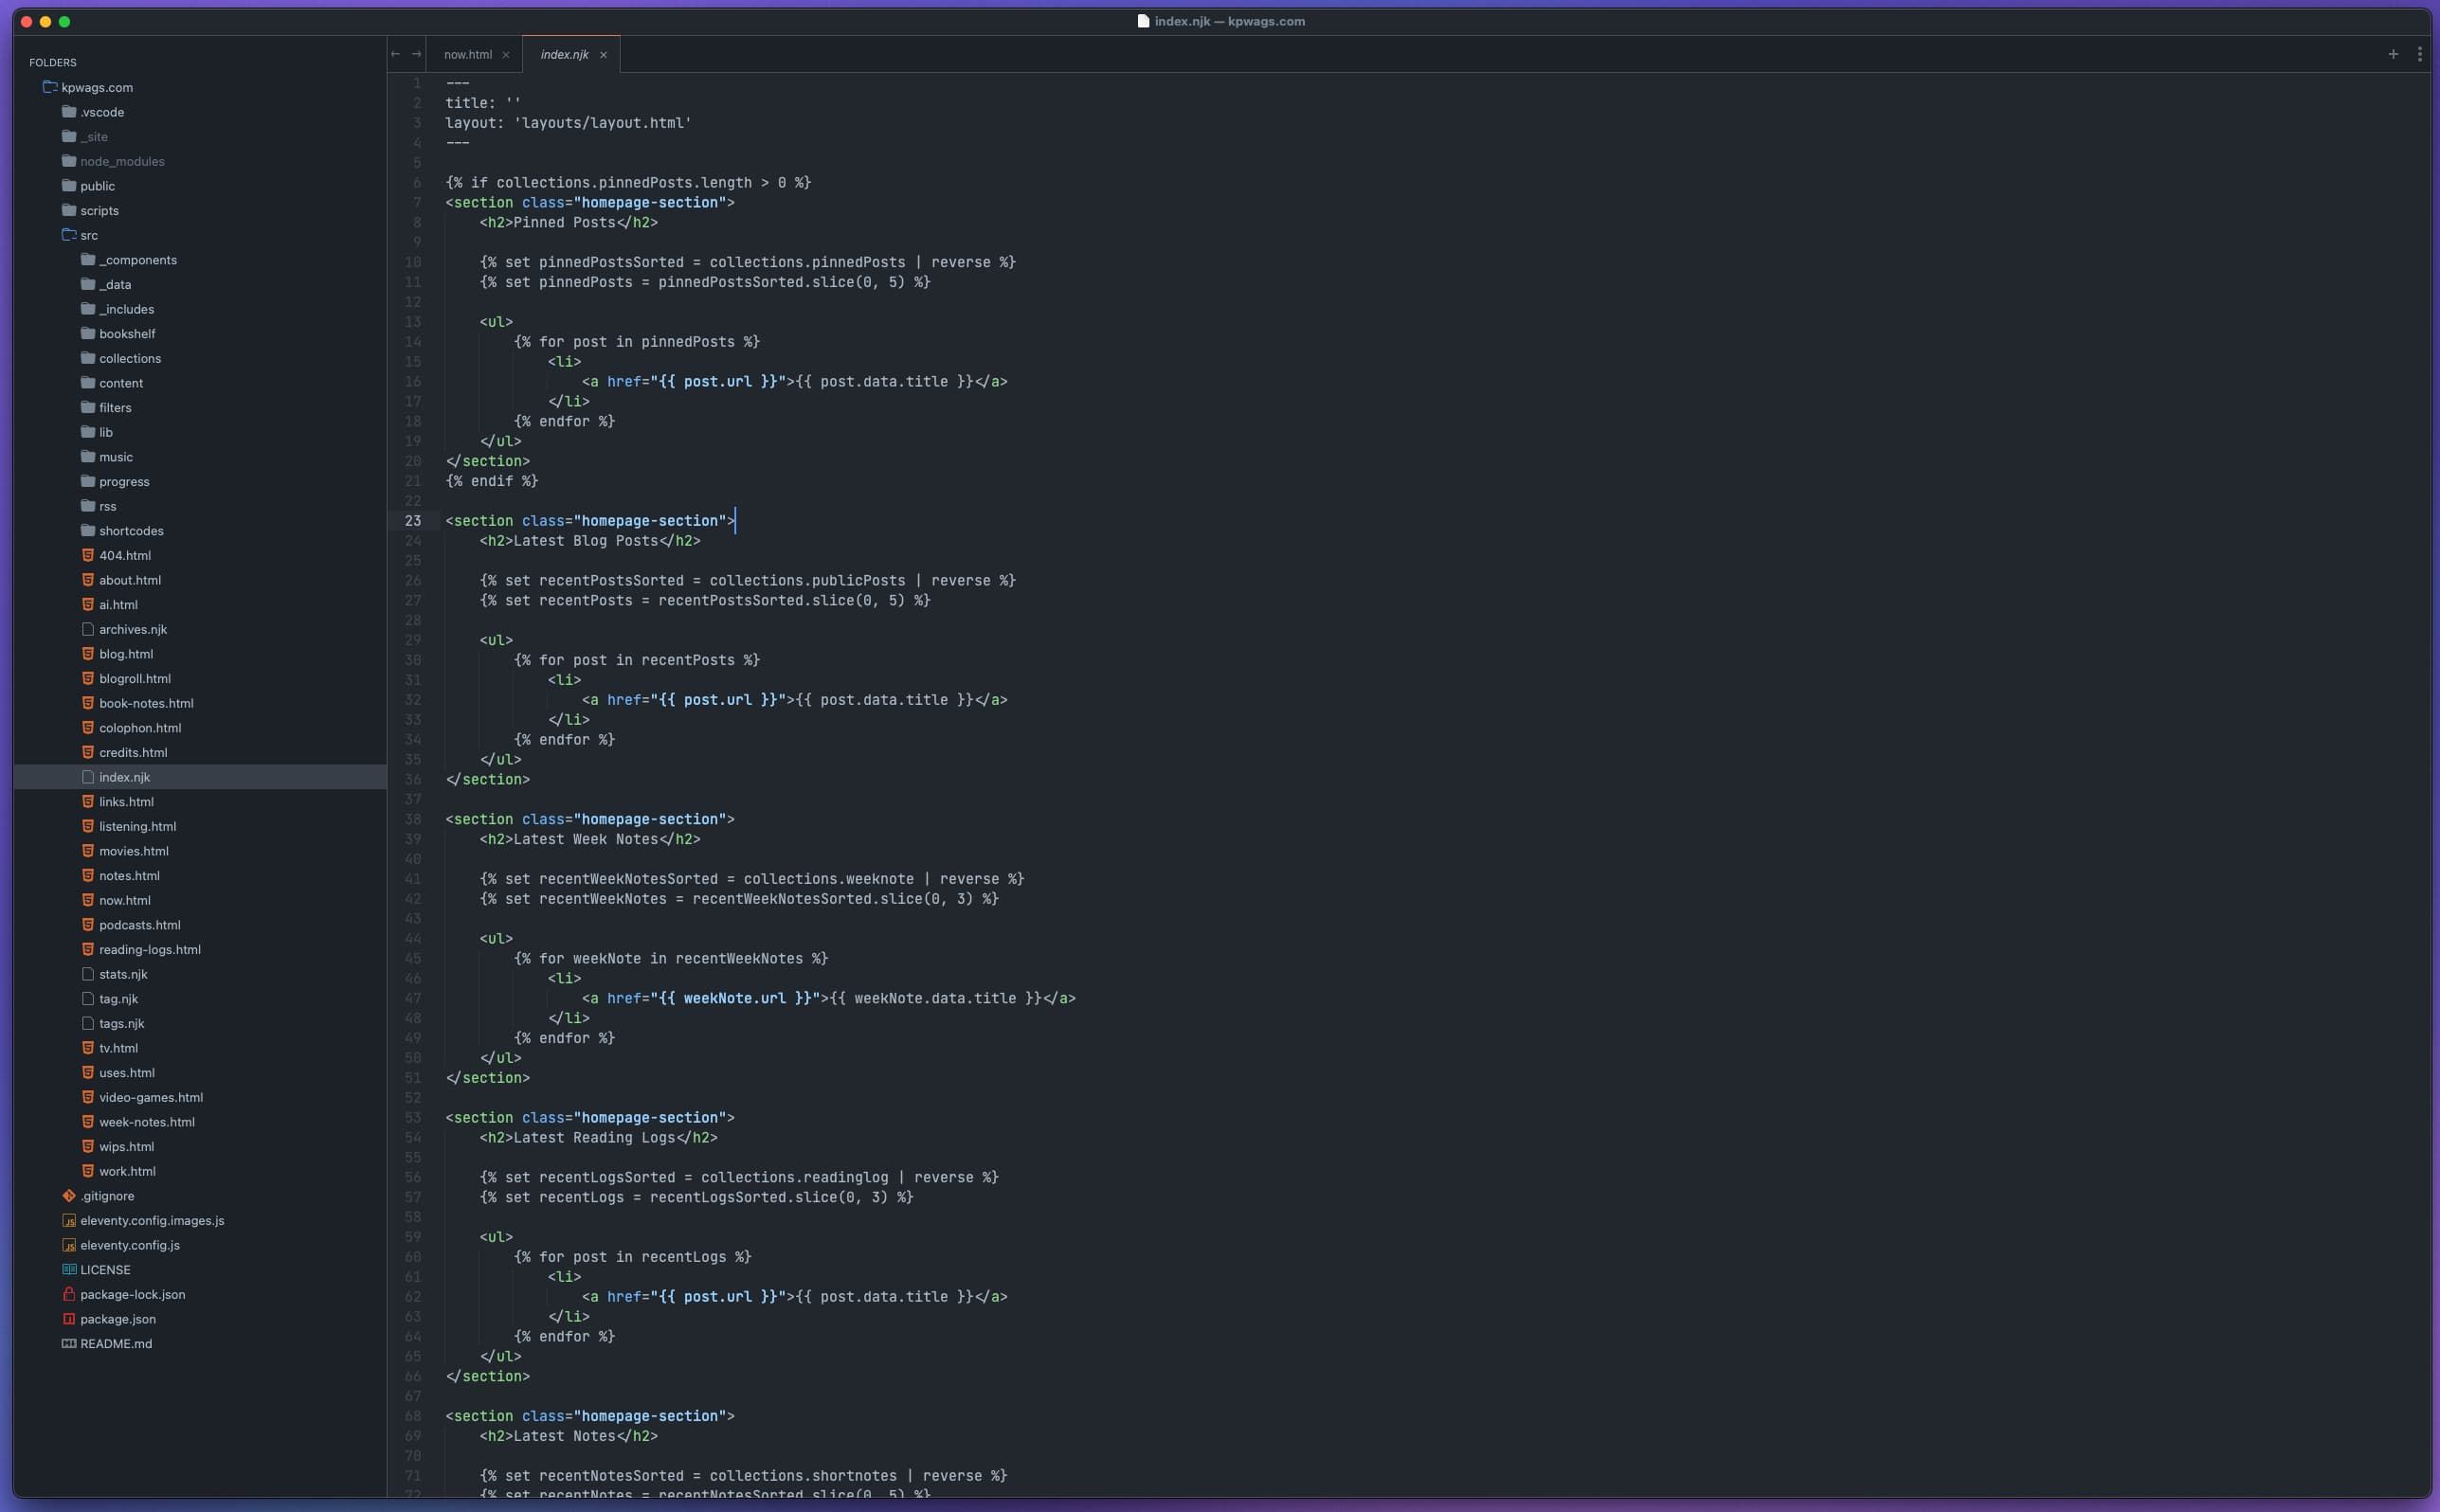Open about.html from the sidebar
2440x1512 pixels.
click(x=130, y=579)
